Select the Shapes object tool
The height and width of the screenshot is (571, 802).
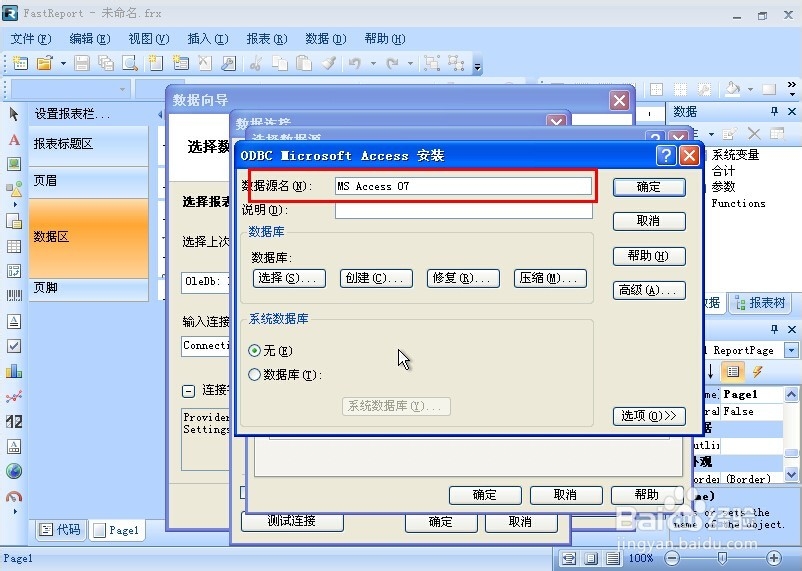click(x=14, y=189)
